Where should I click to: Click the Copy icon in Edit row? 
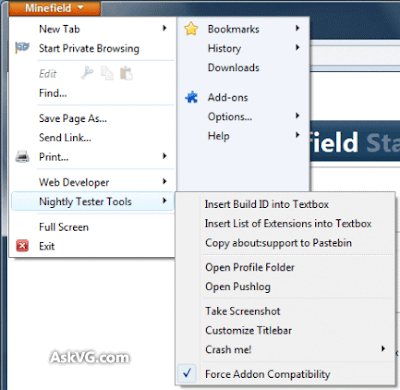point(107,73)
